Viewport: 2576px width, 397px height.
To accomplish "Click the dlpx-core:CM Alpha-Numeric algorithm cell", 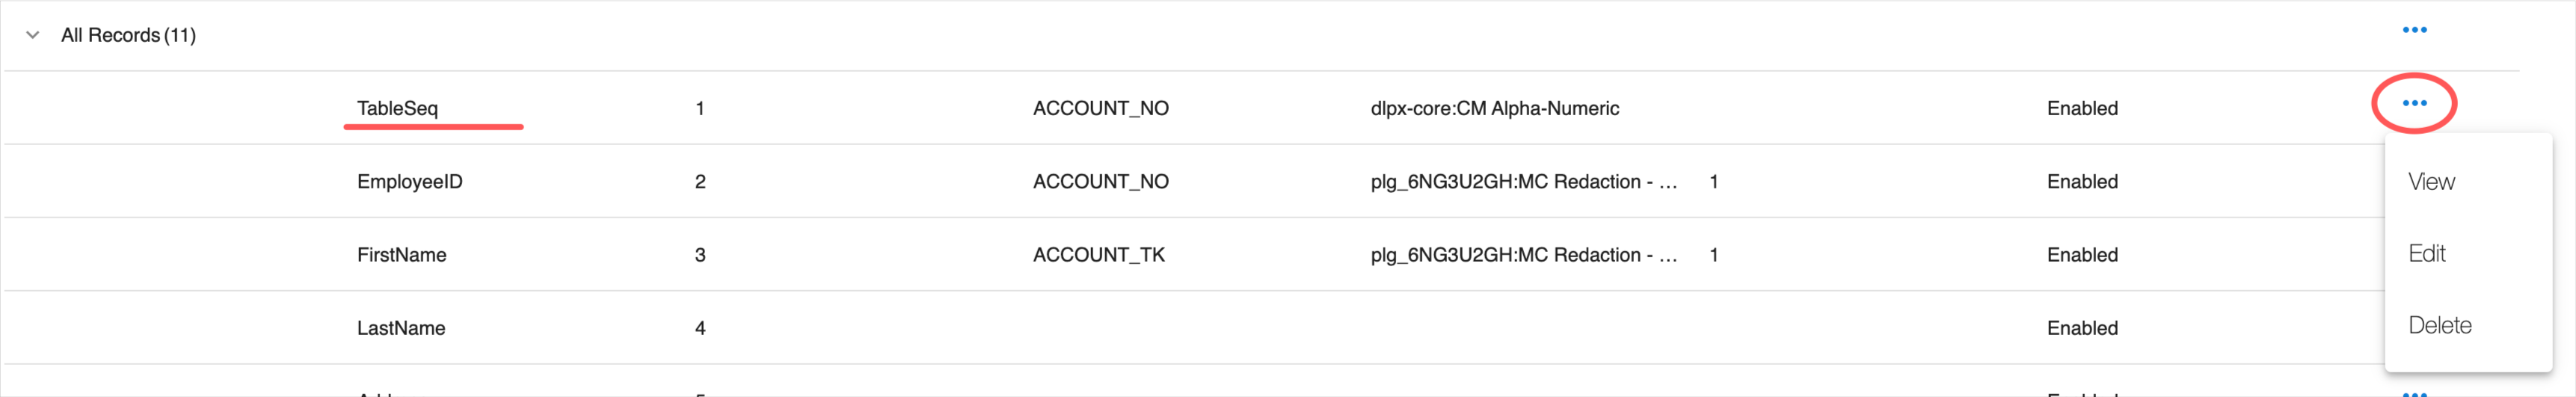I will tap(1494, 108).
